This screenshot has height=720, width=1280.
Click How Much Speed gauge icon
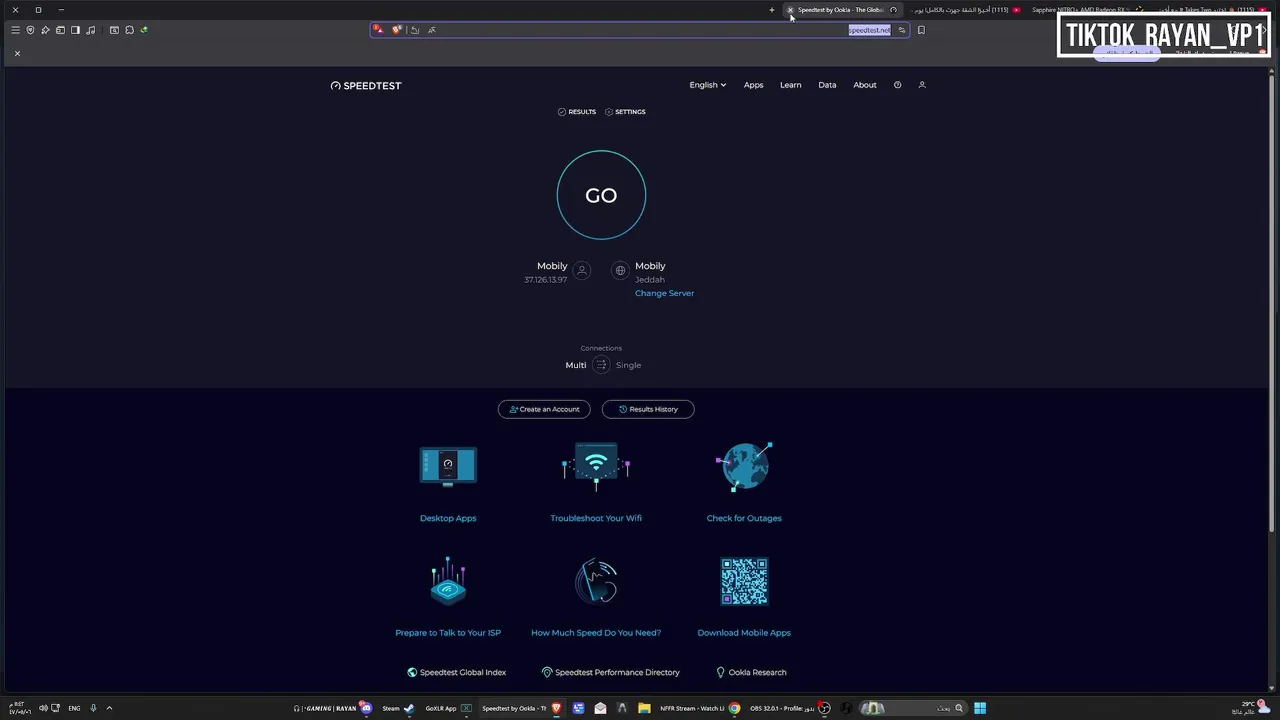point(596,581)
